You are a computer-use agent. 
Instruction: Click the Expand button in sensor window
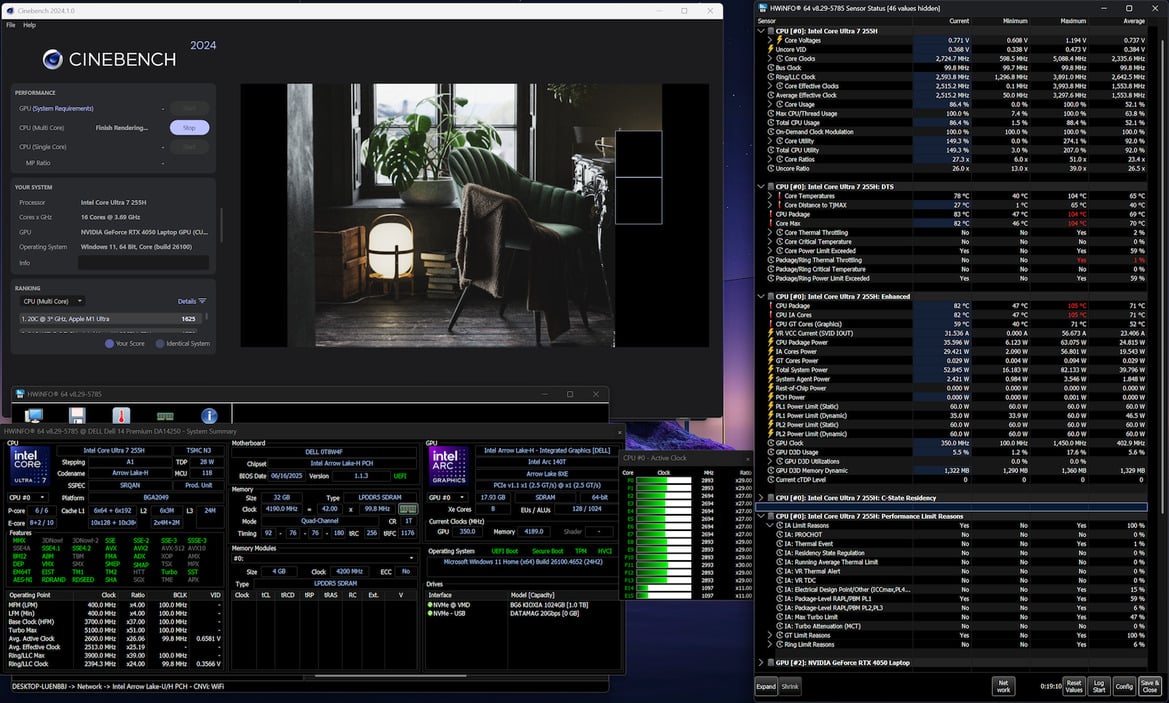(766, 687)
